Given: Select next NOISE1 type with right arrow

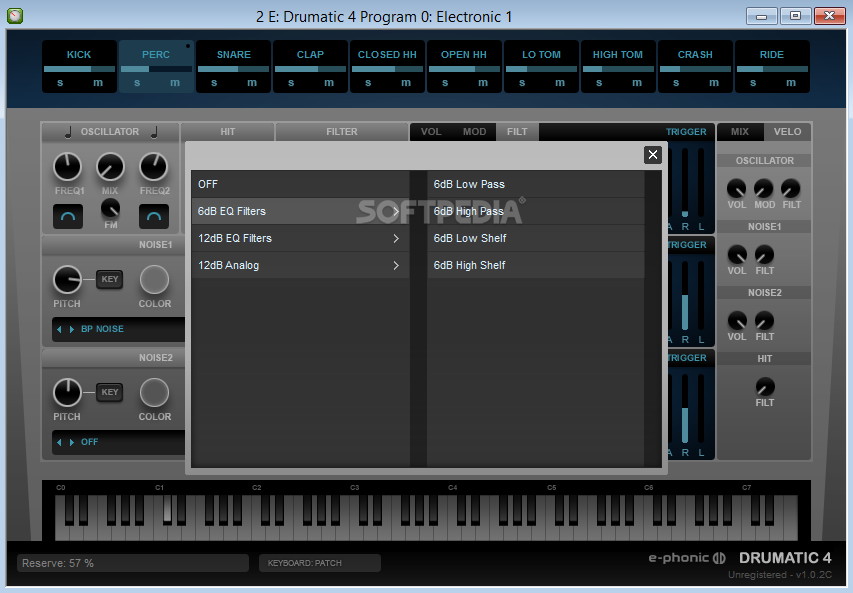Looking at the screenshot, I should click(71, 329).
